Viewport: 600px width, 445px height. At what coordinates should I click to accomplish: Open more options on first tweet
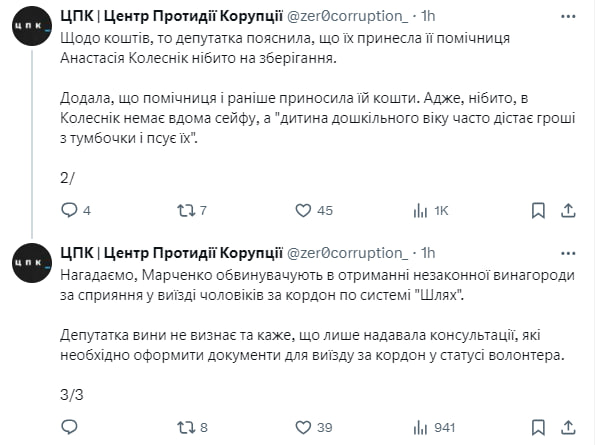(x=567, y=17)
